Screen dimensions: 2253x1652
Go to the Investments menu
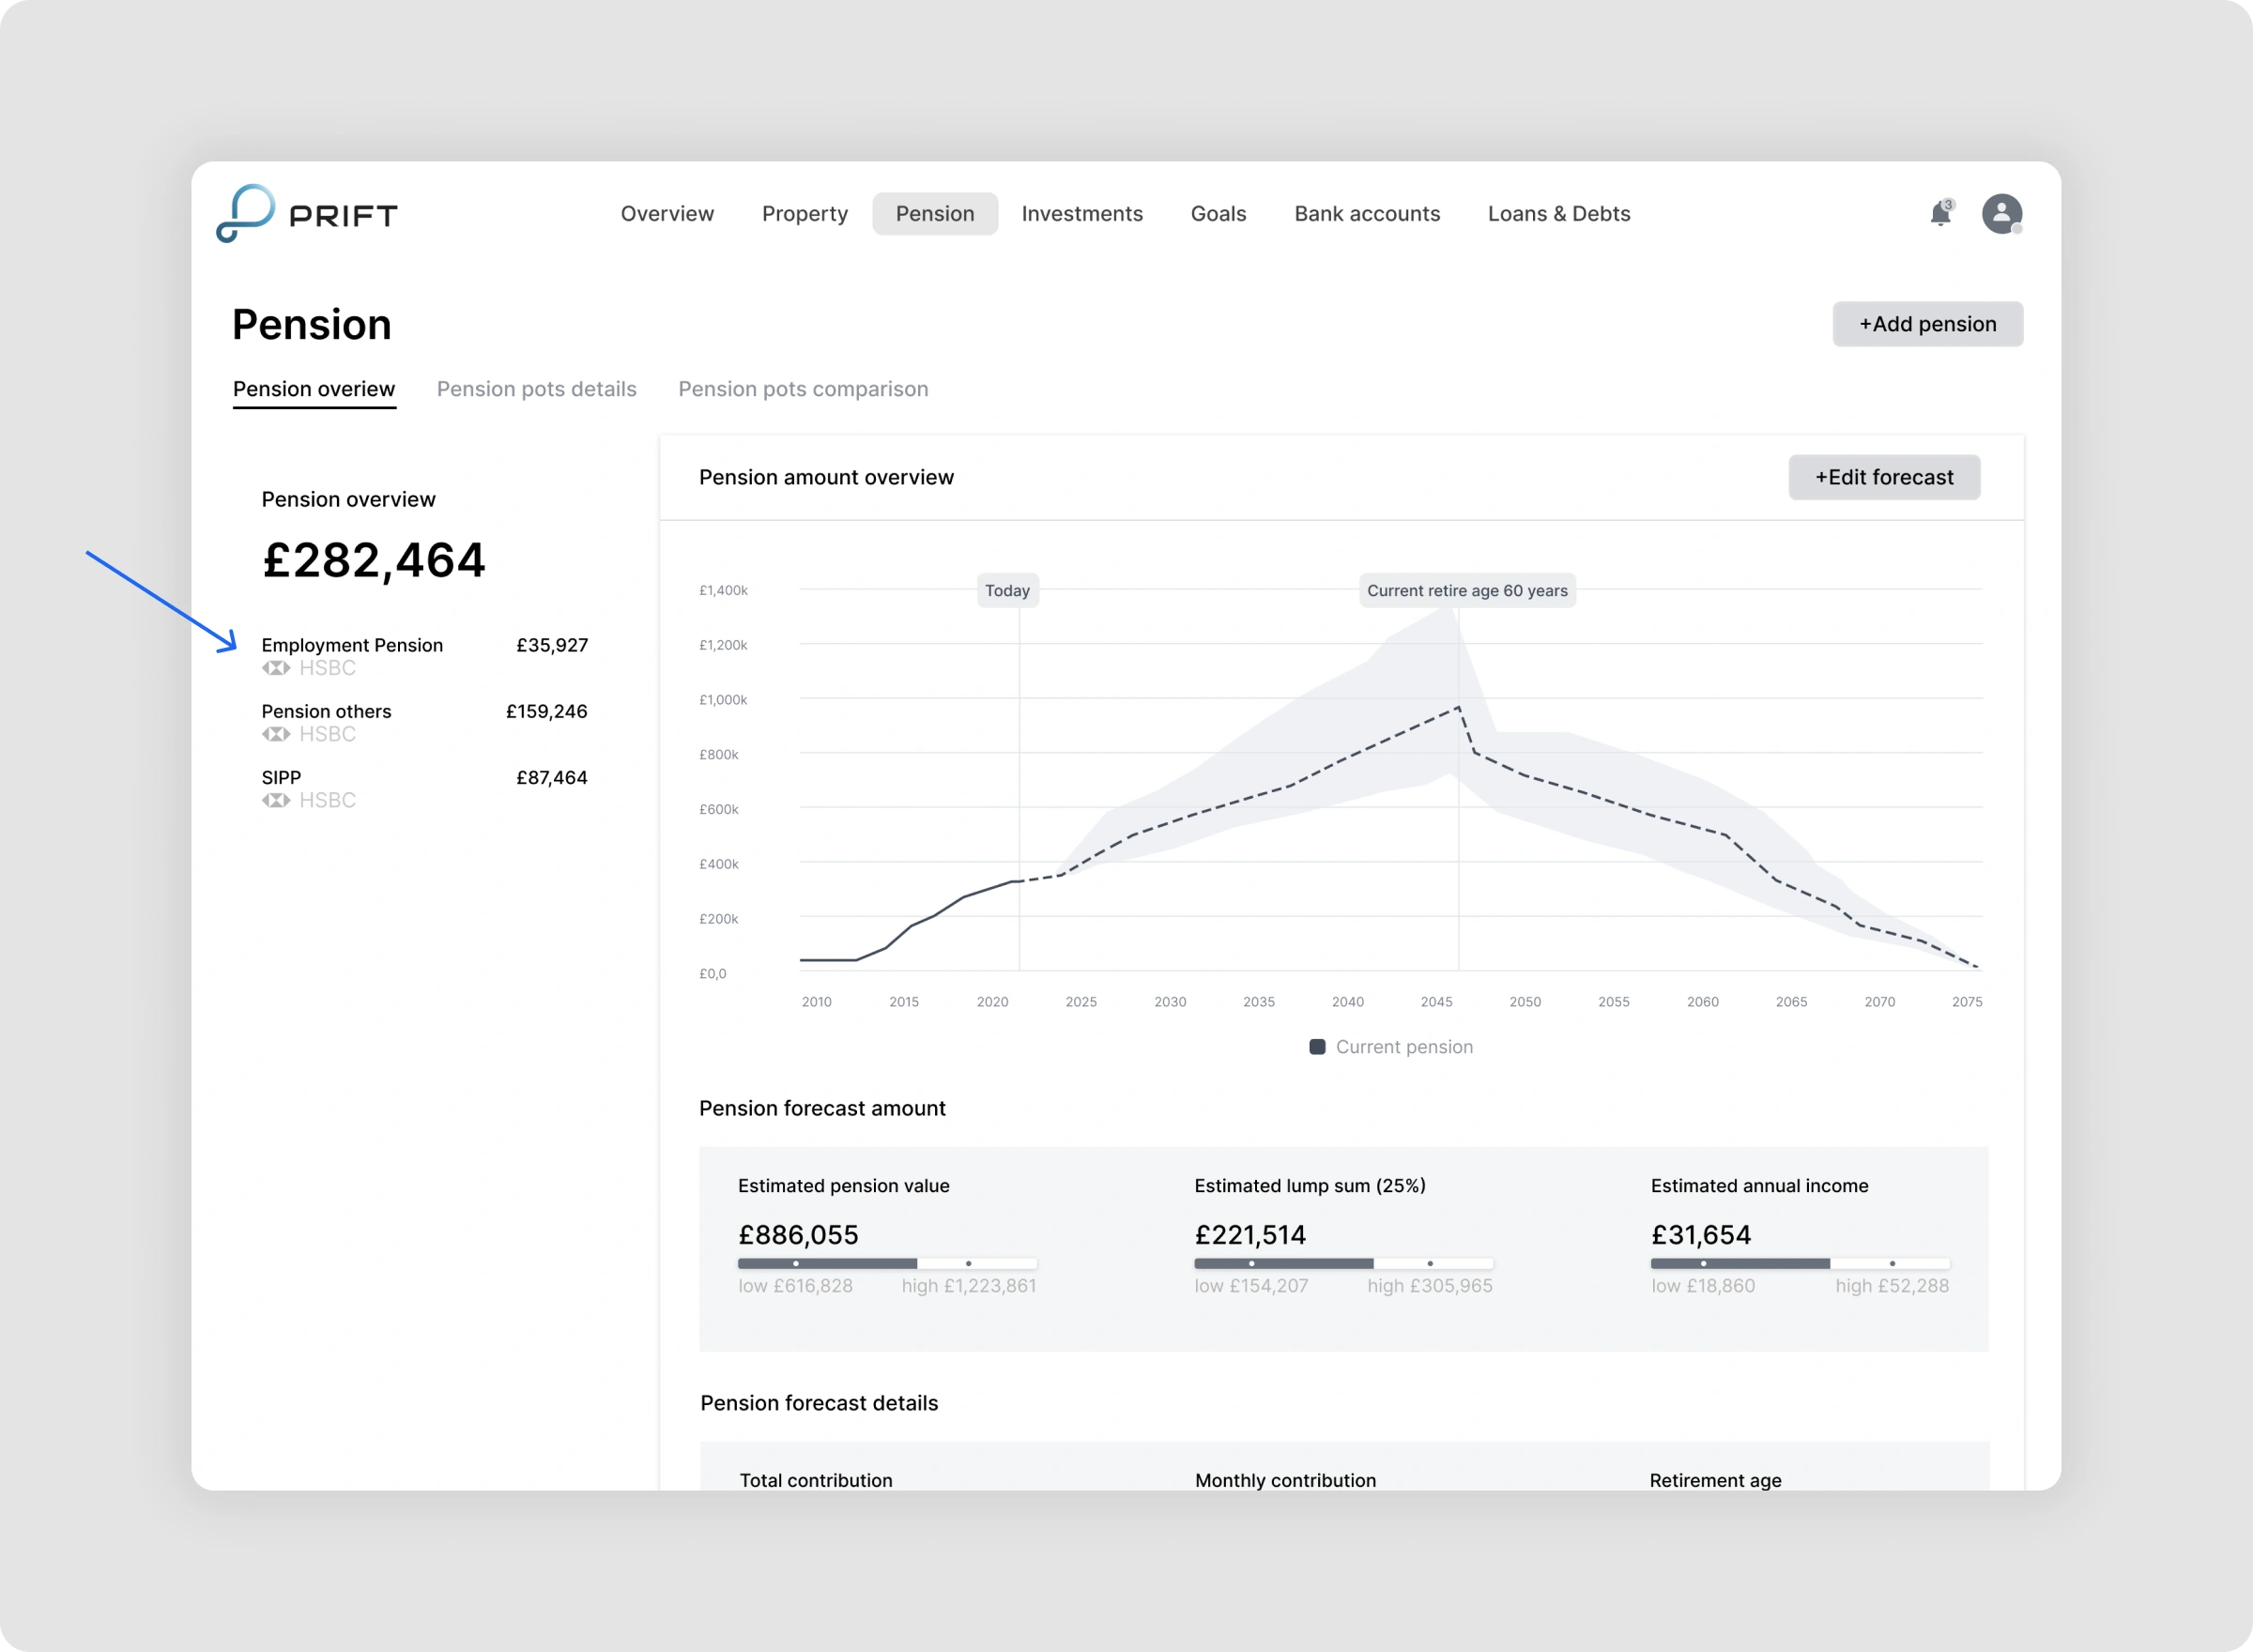(1081, 214)
